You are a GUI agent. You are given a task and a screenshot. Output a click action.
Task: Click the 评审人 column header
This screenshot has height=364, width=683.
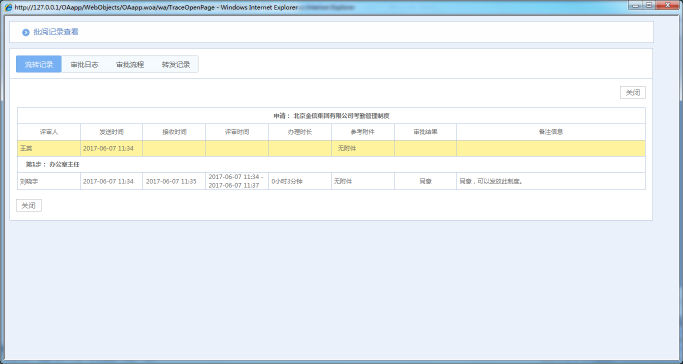[x=49, y=132]
